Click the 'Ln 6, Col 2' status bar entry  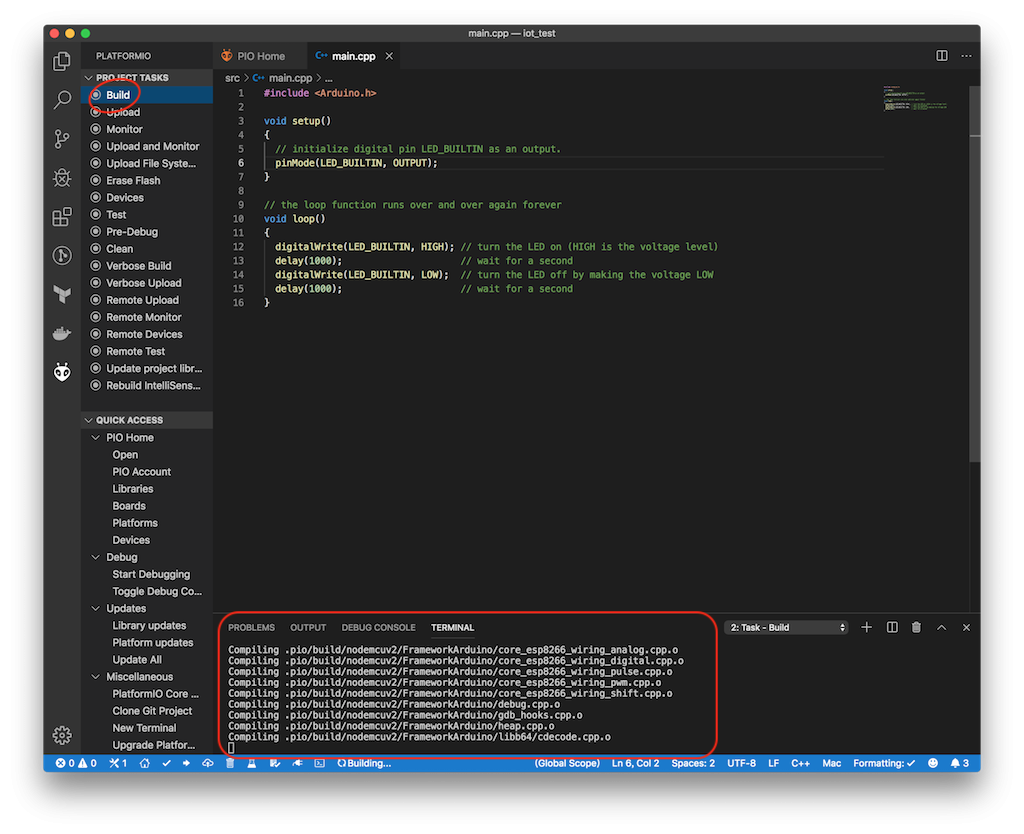(635, 763)
